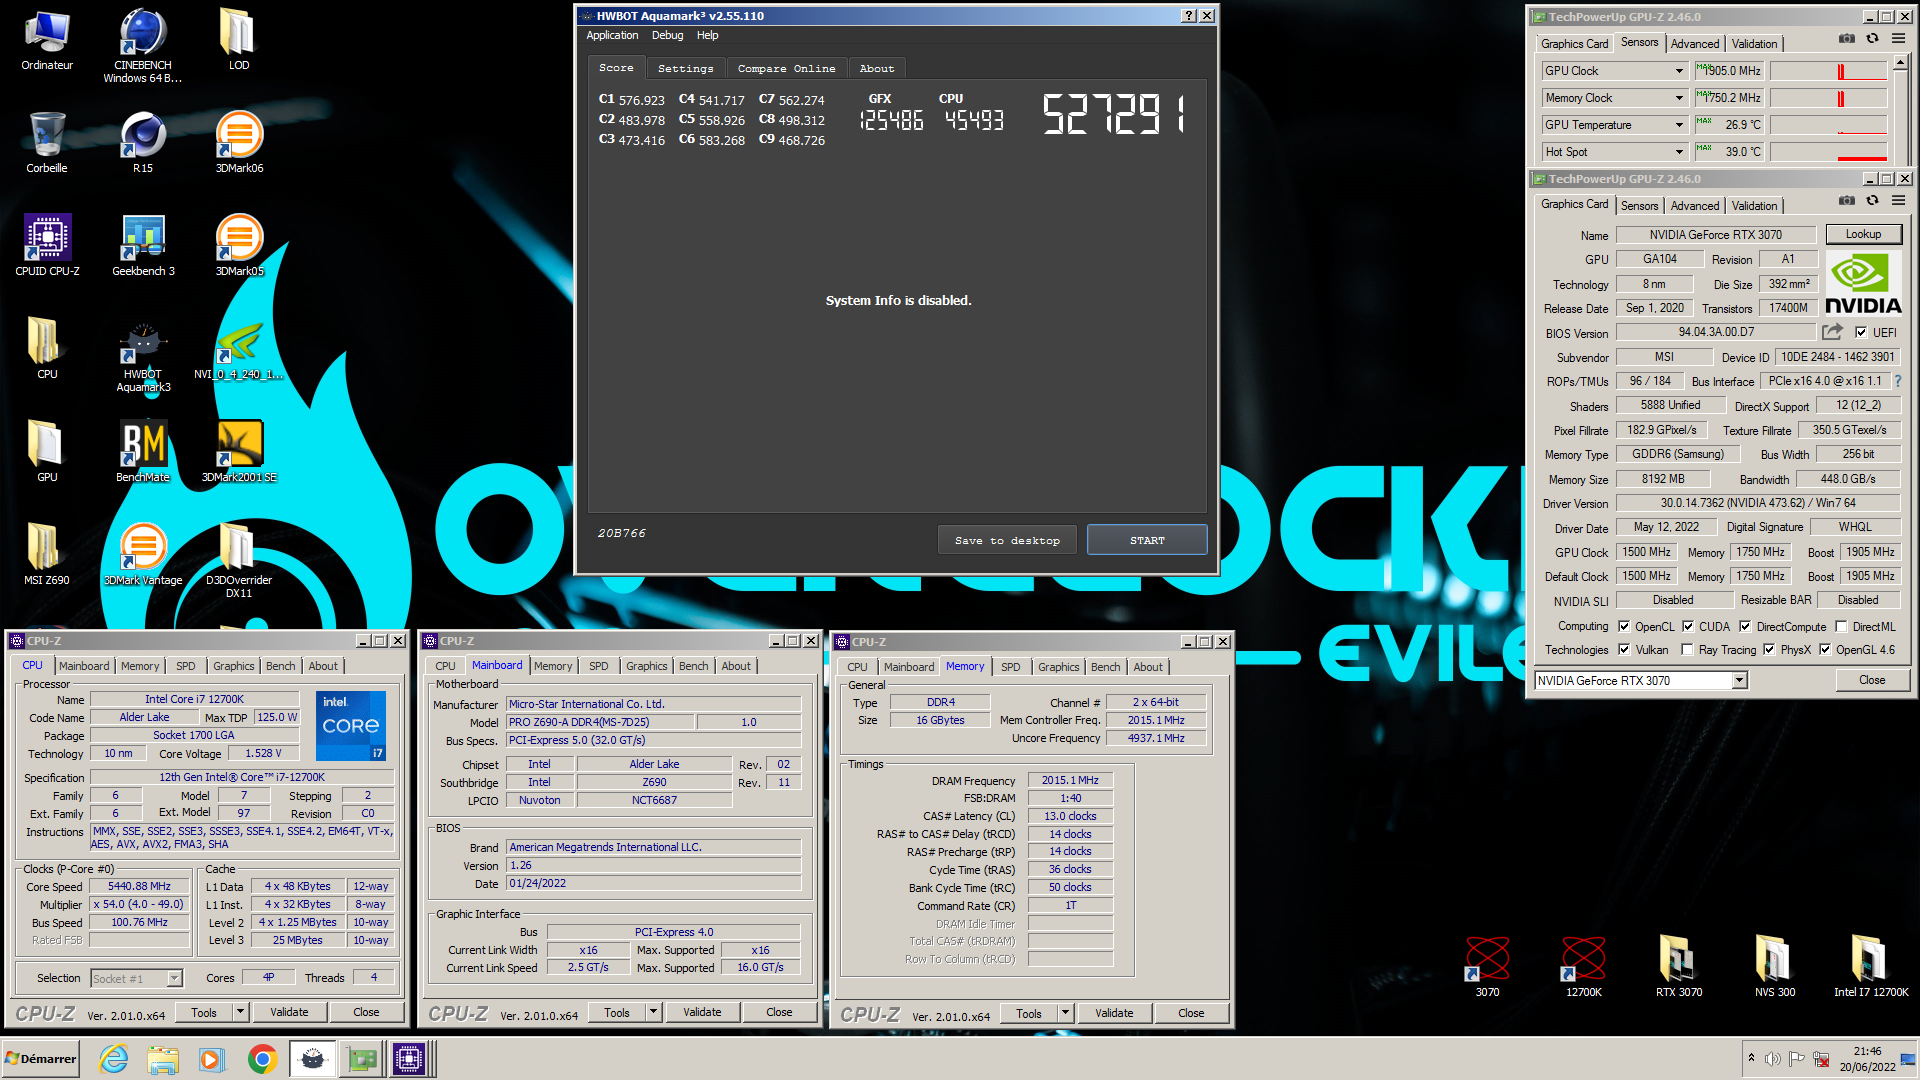Open the Corbeille recycle bin icon
The height and width of the screenshot is (1080, 1920).
tap(47, 142)
